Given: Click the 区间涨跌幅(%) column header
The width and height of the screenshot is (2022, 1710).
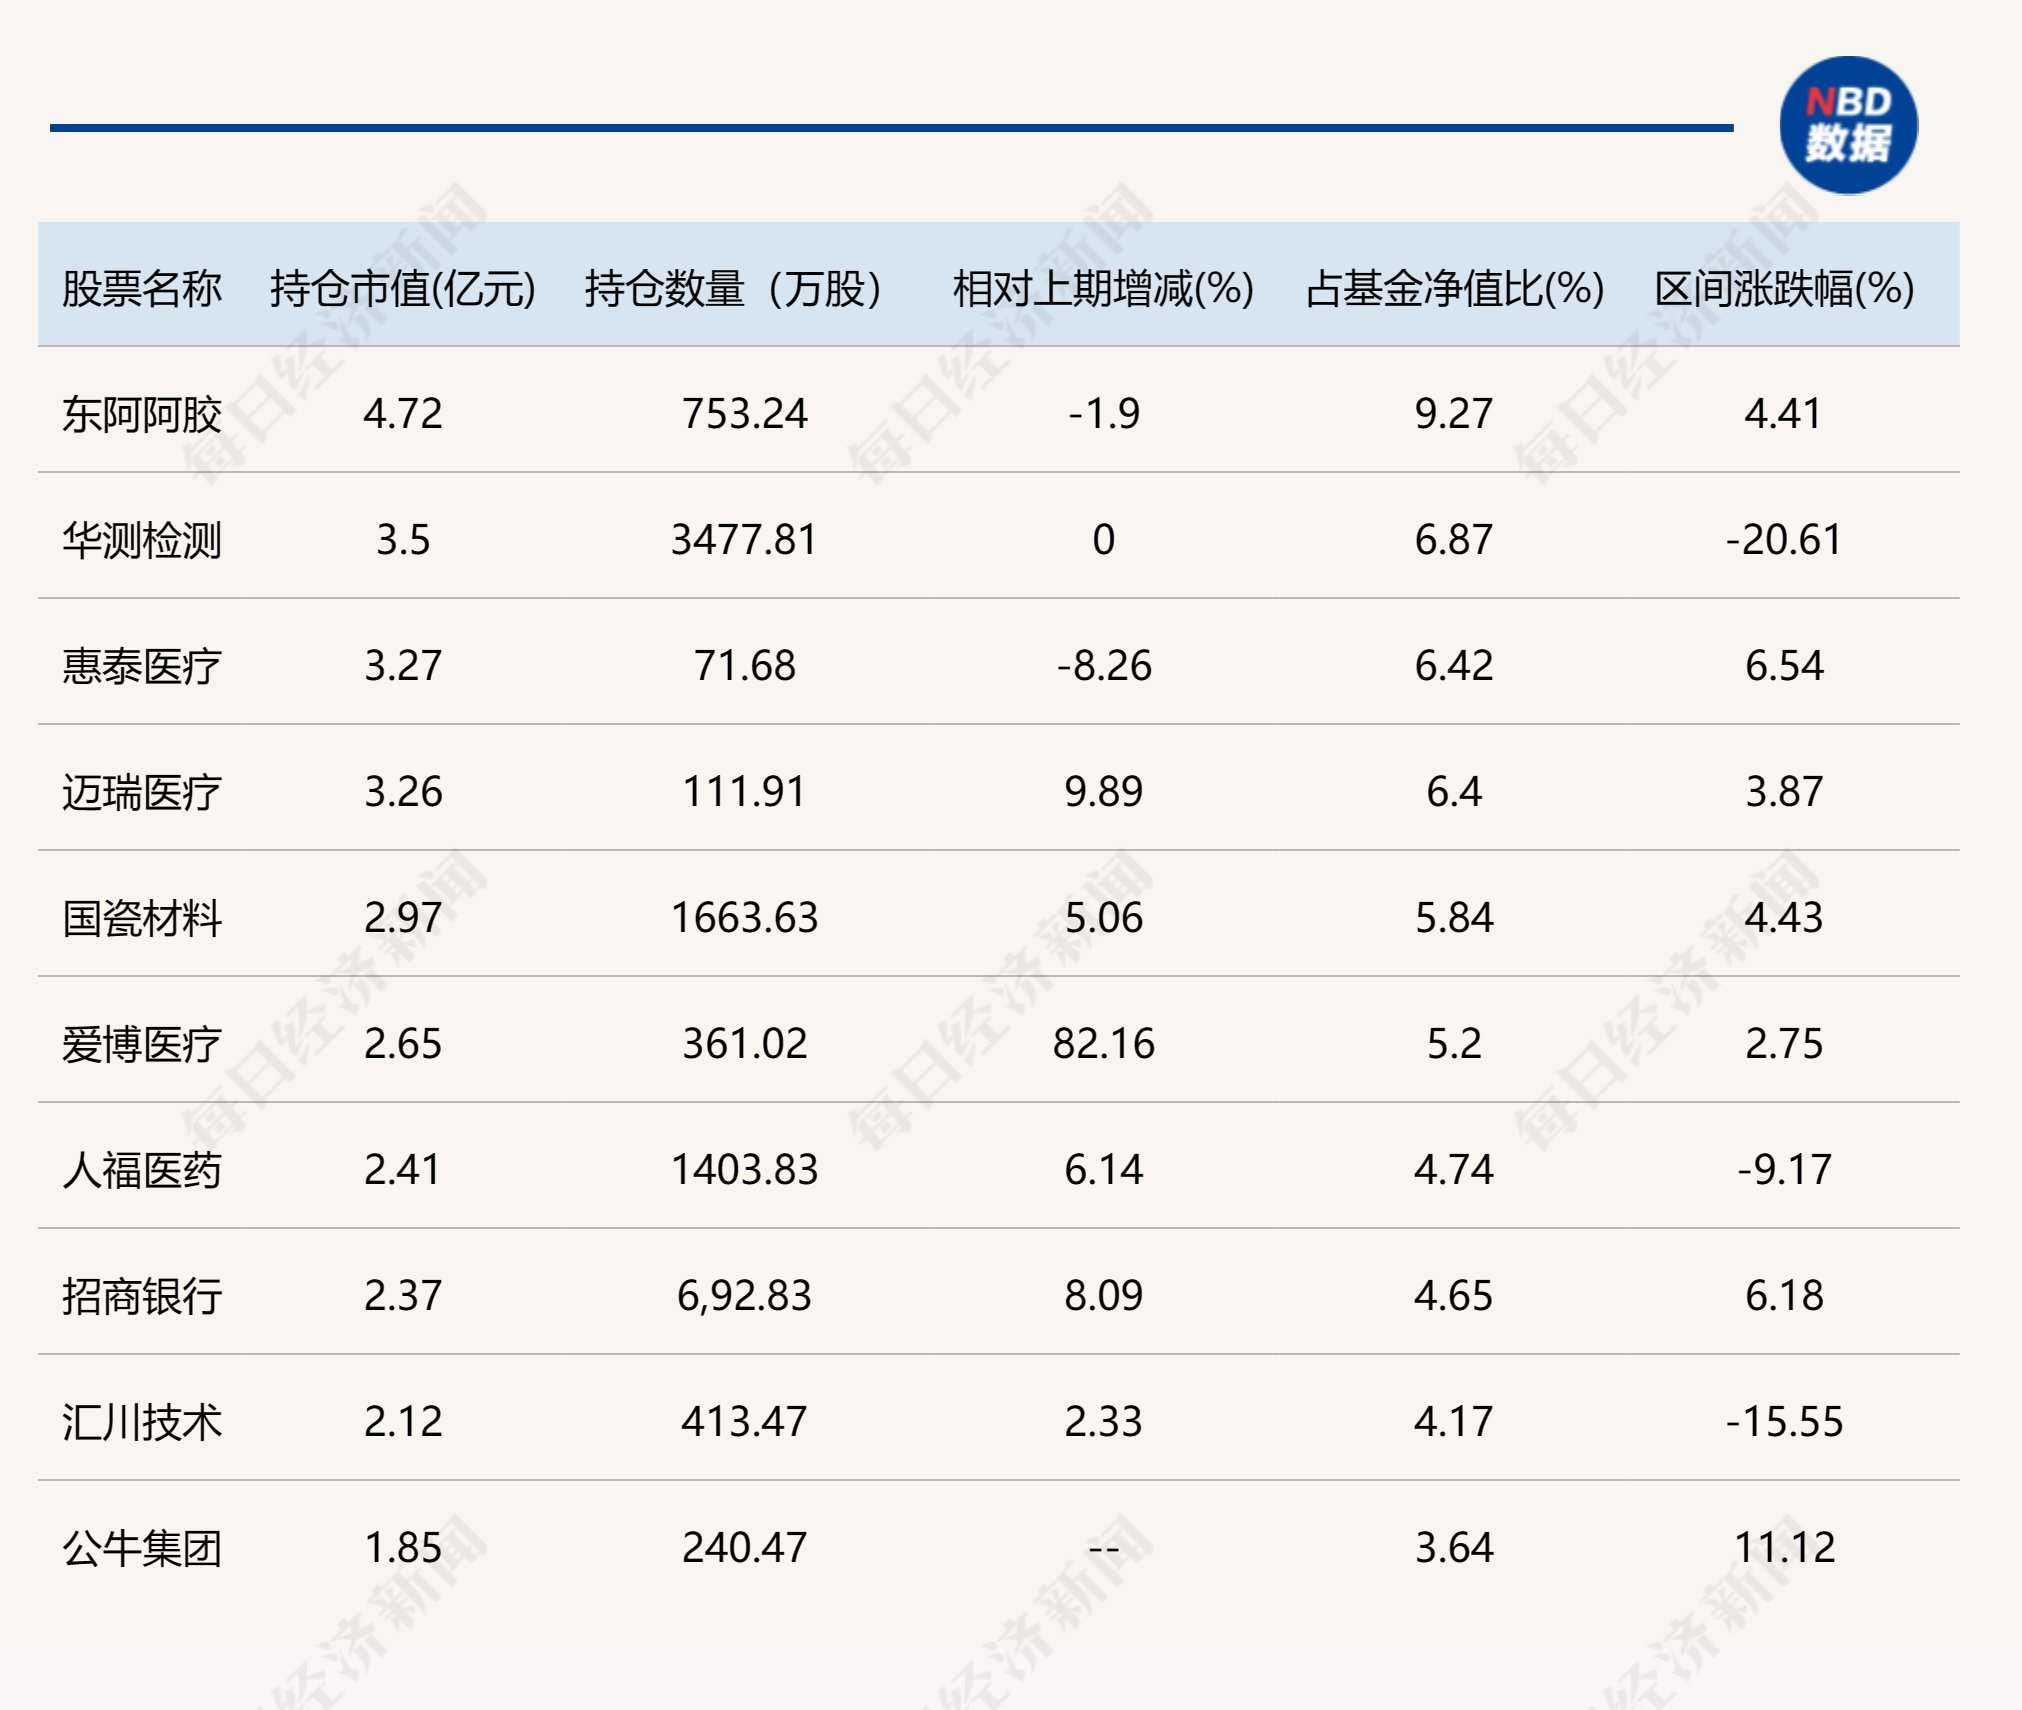Looking at the screenshot, I should point(1784,288).
